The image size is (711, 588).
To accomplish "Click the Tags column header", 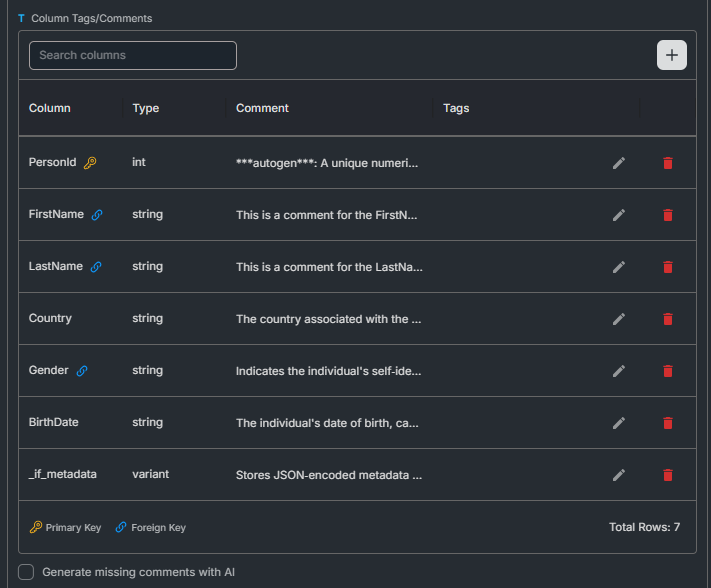I will [456, 108].
